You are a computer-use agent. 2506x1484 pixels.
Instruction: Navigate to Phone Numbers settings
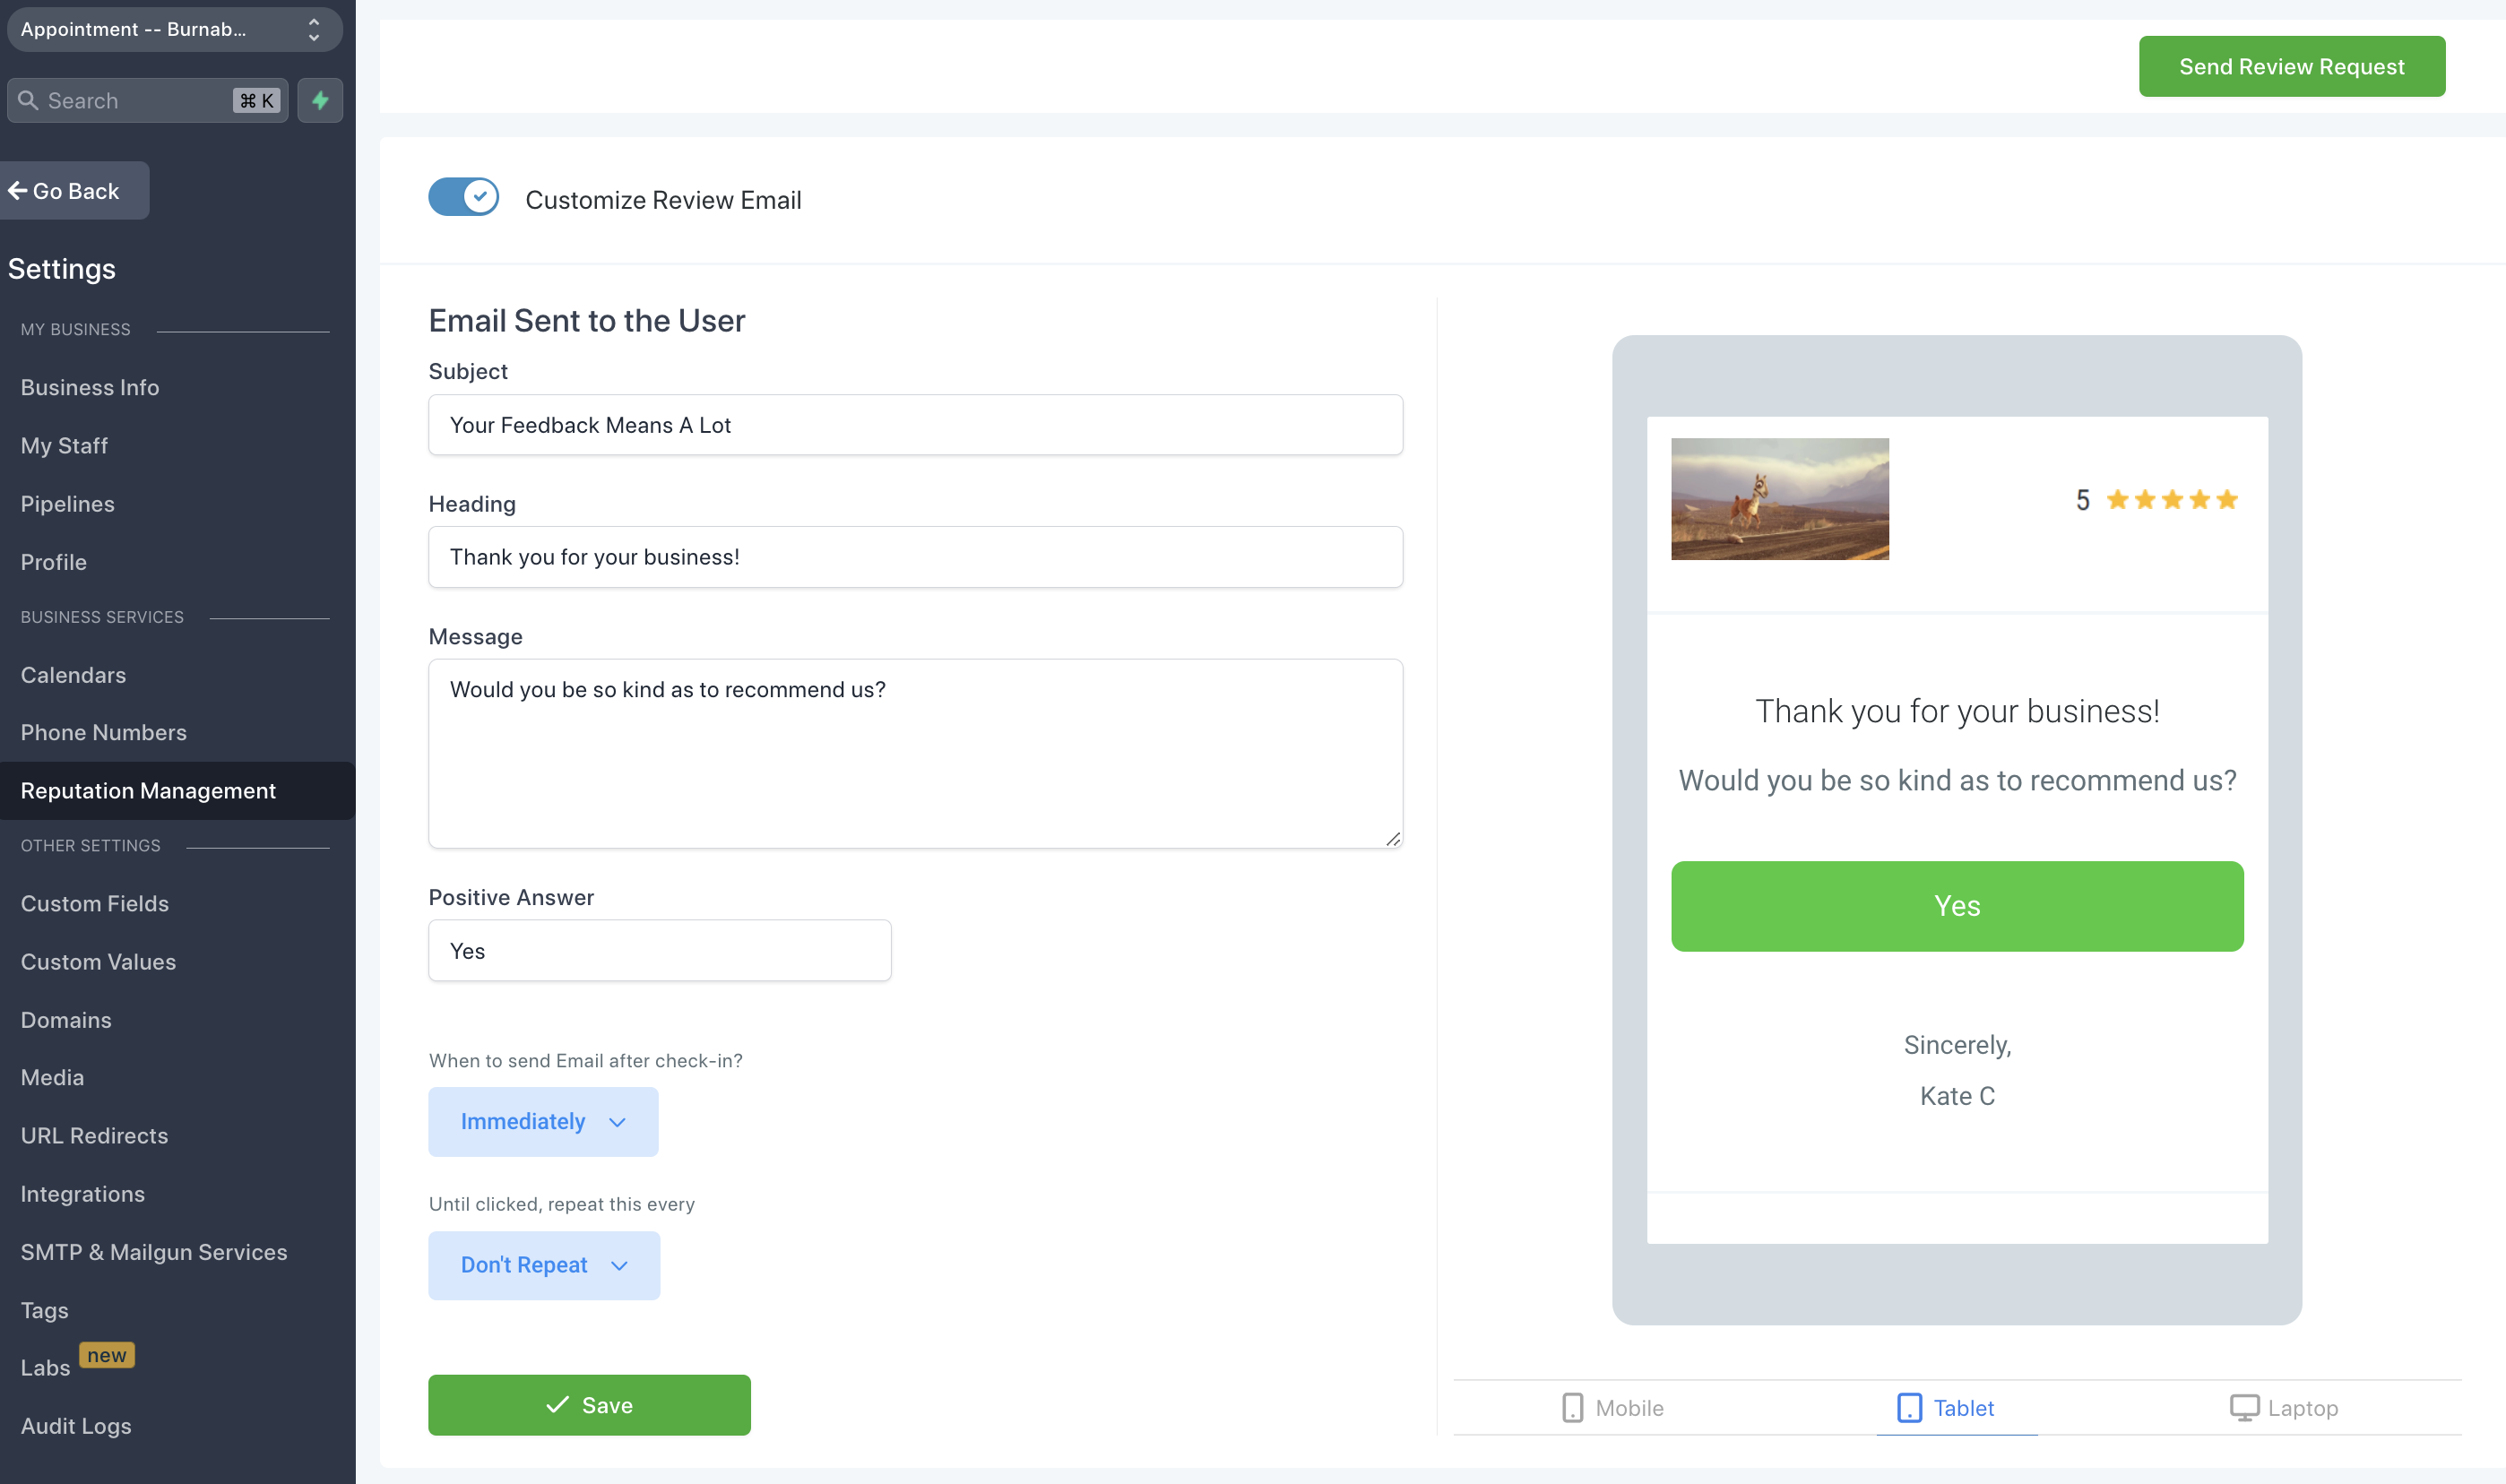104,732
